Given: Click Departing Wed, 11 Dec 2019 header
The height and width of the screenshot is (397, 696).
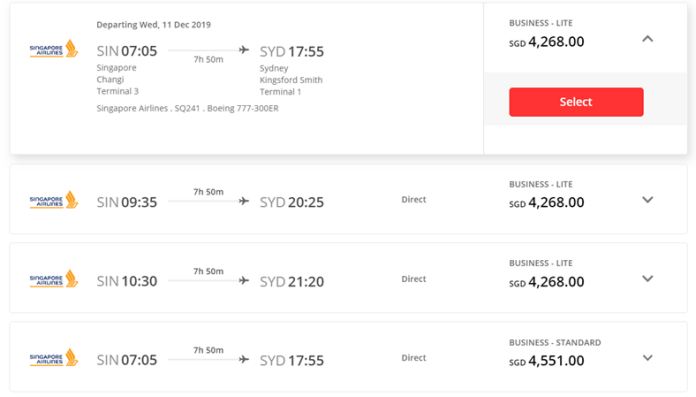Looking at the screenshot, I should click(x=154, y=25).
